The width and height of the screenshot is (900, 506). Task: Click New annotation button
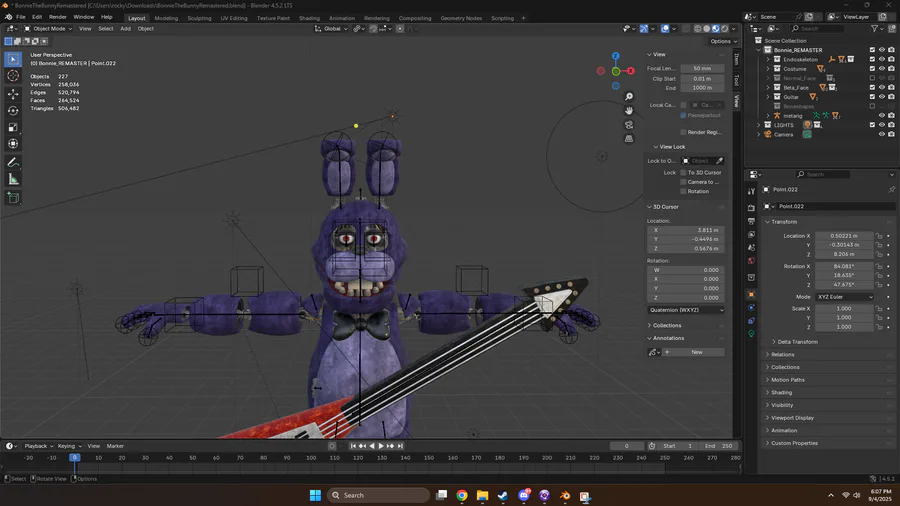697,352
